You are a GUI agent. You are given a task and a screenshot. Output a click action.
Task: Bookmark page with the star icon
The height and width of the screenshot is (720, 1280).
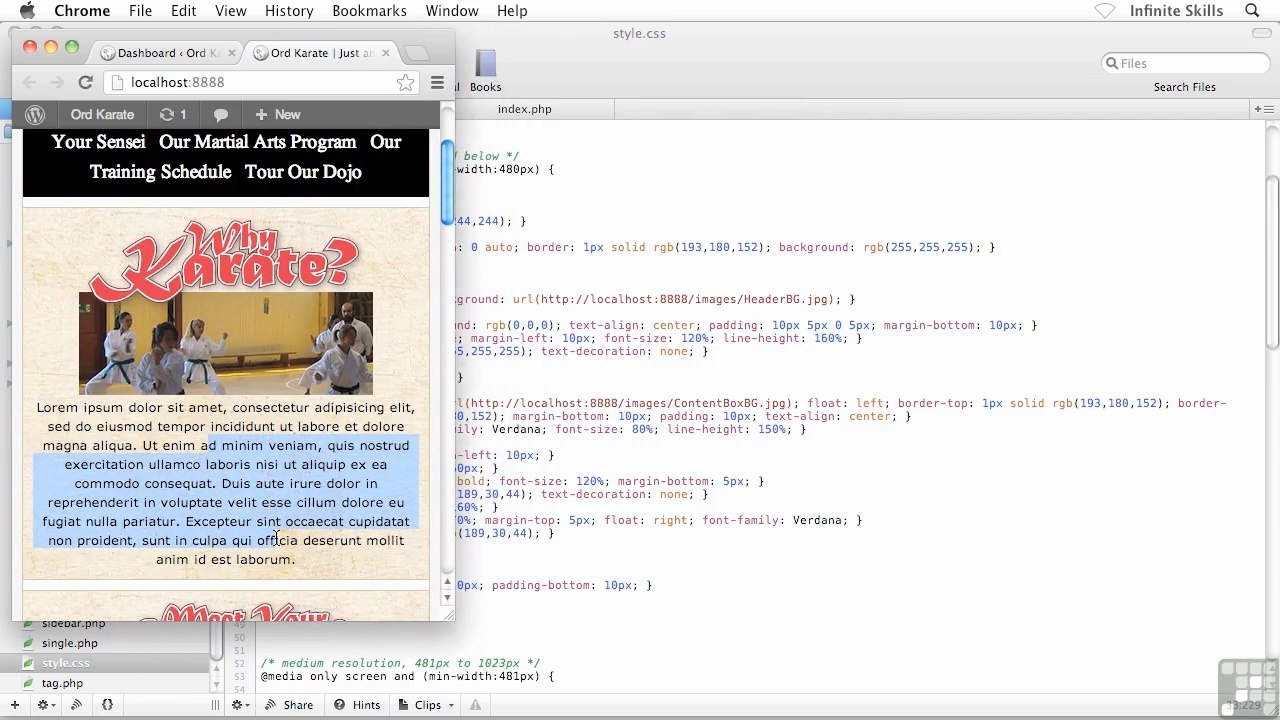point(405,83)
